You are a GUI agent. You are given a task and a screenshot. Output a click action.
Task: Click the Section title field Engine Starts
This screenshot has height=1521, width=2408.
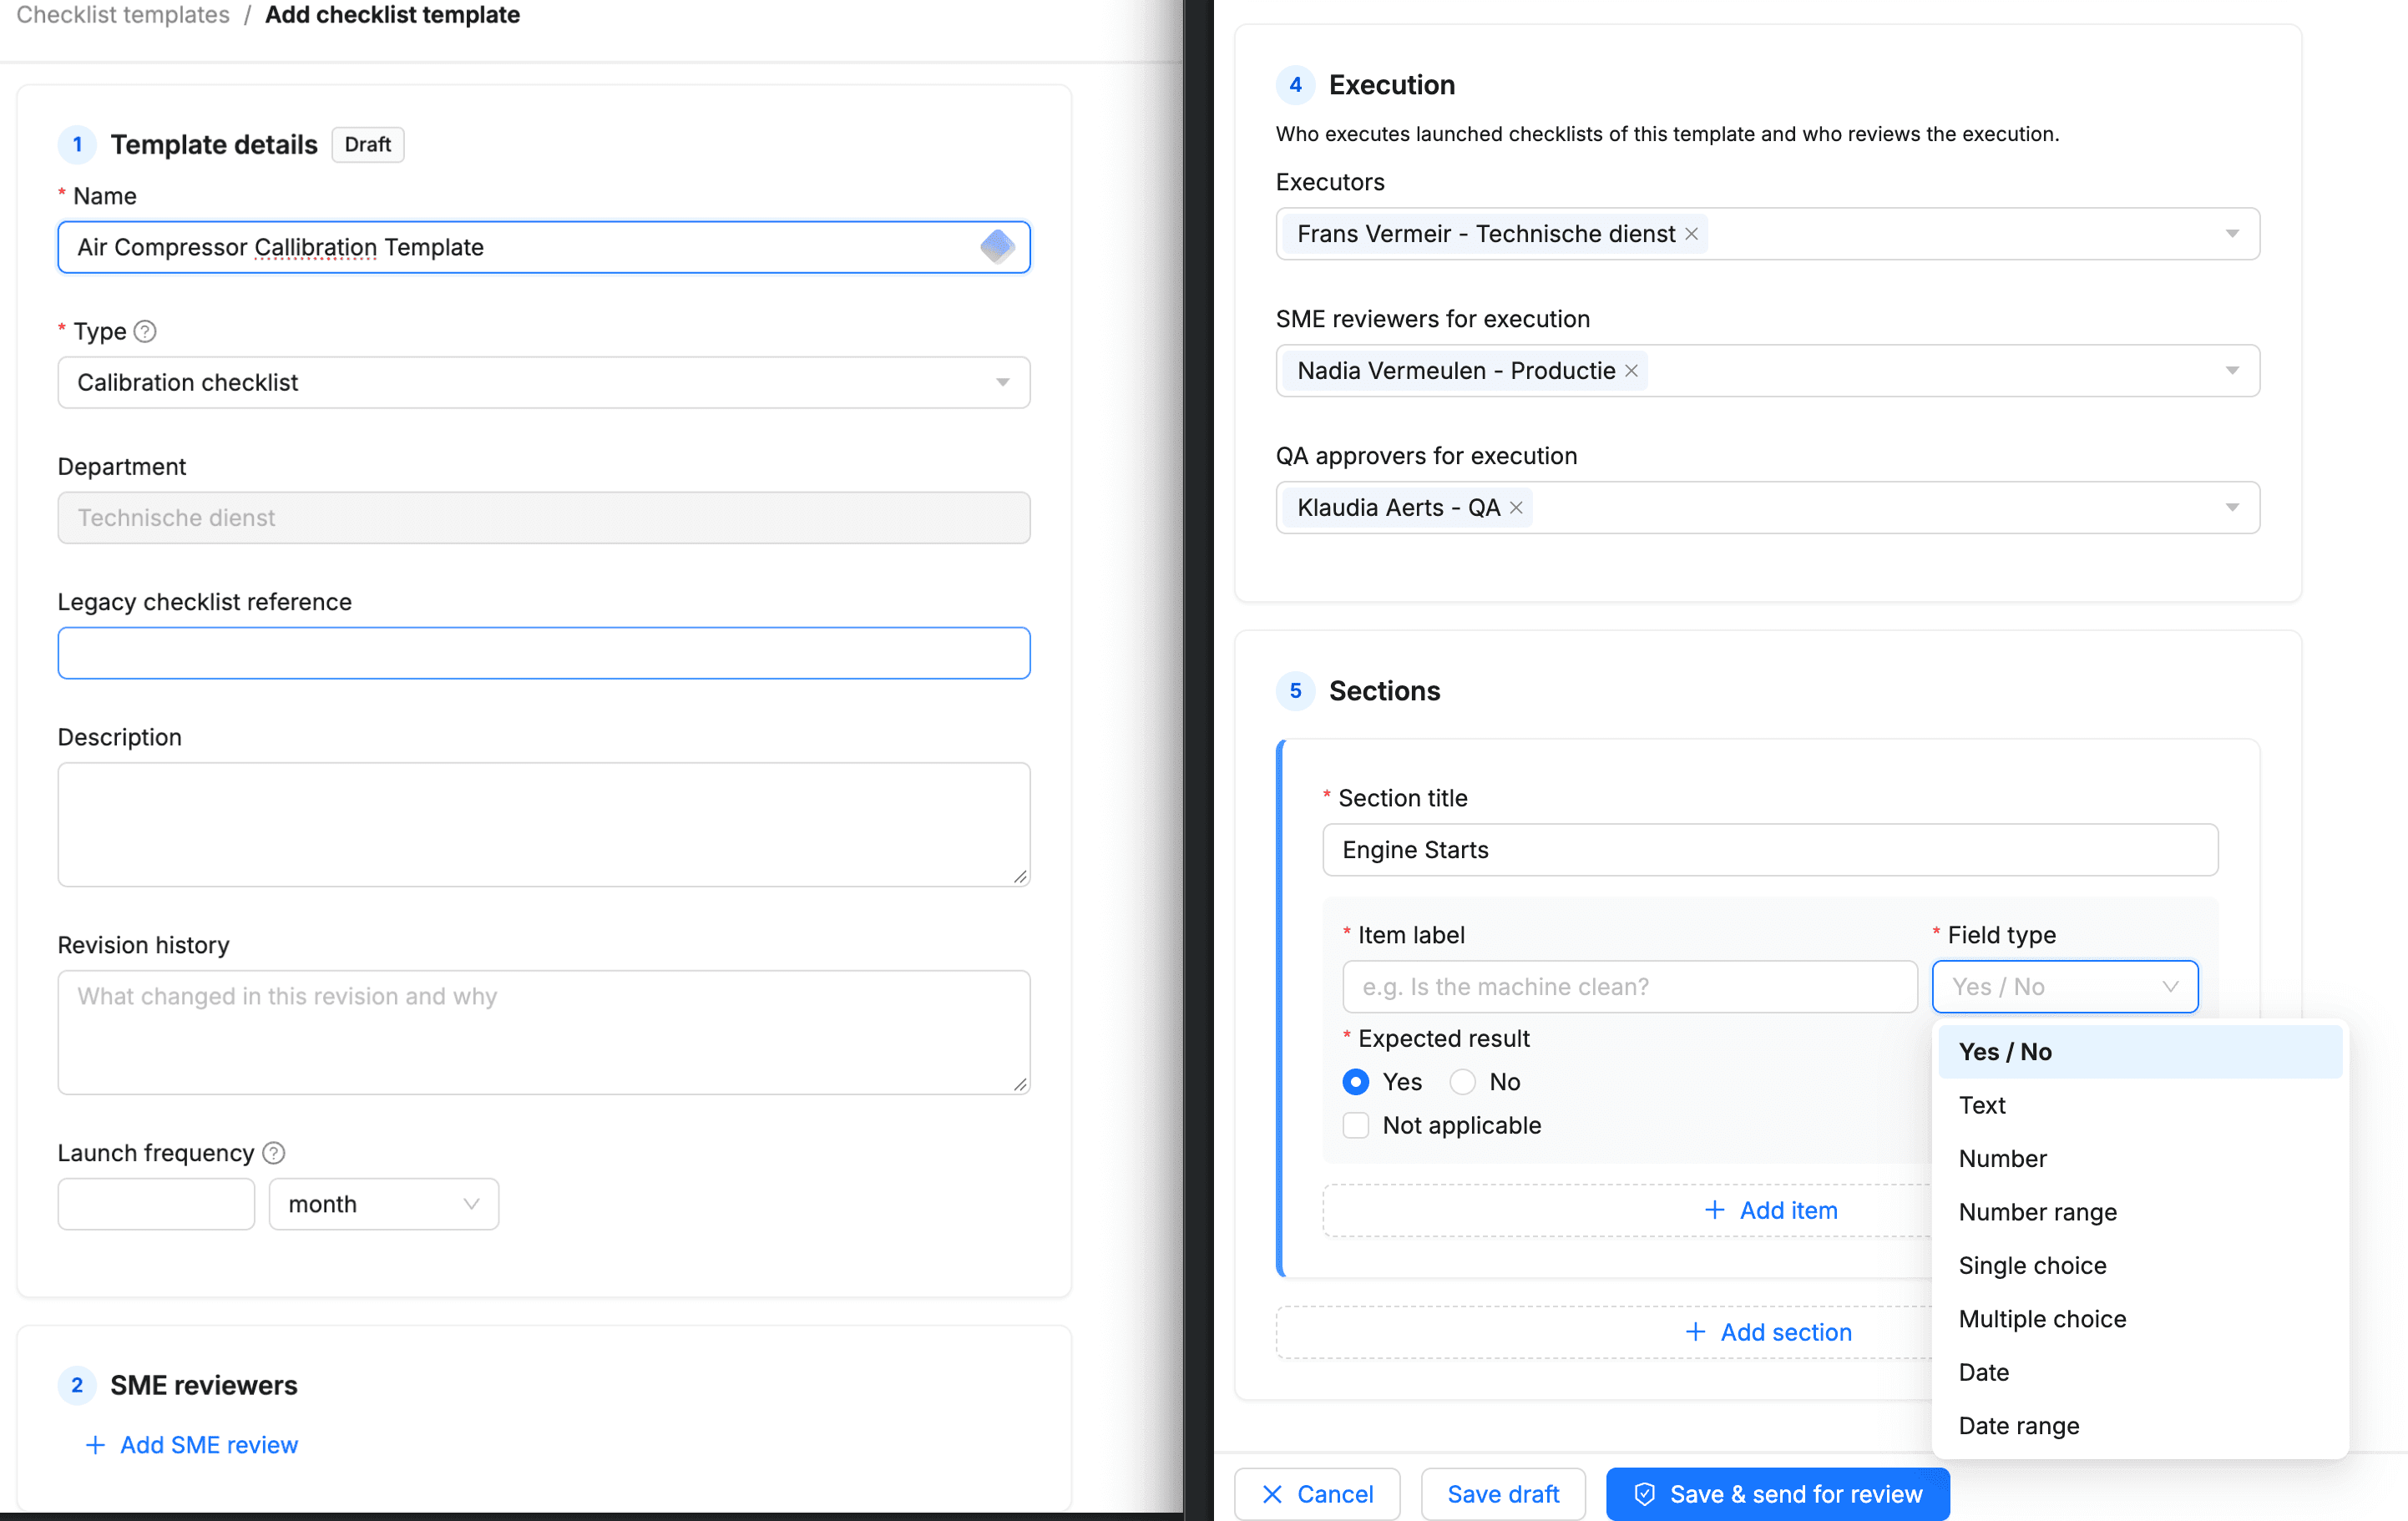point(1770,850)
